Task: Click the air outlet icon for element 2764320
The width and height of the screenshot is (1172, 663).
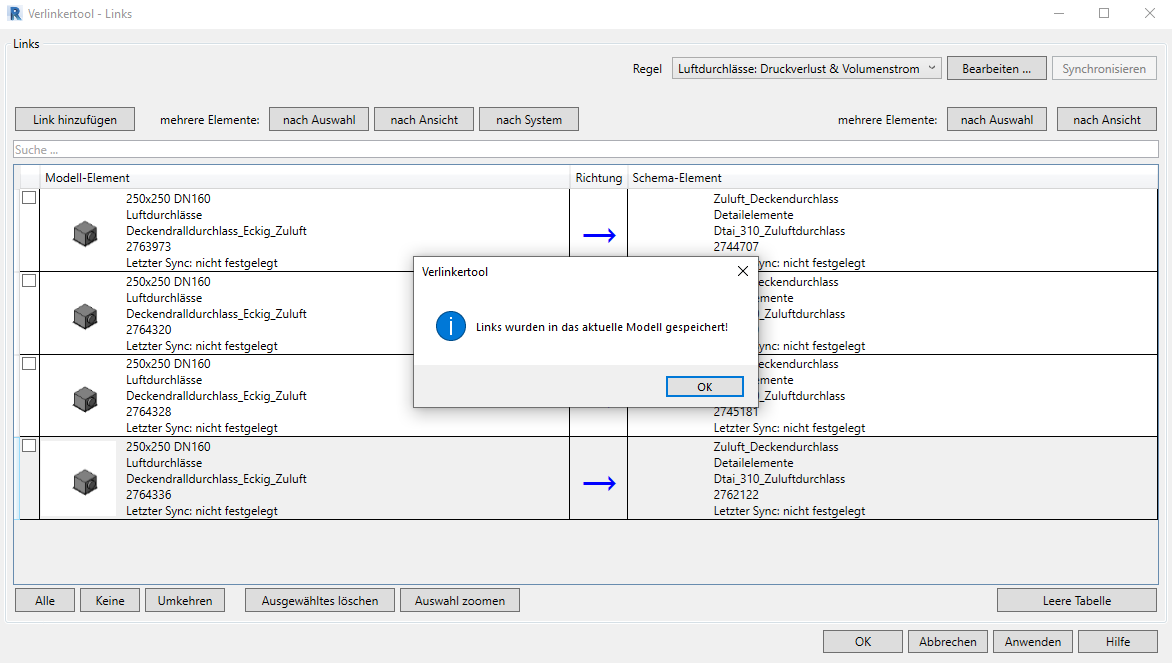Action: [x=85, y=317]
